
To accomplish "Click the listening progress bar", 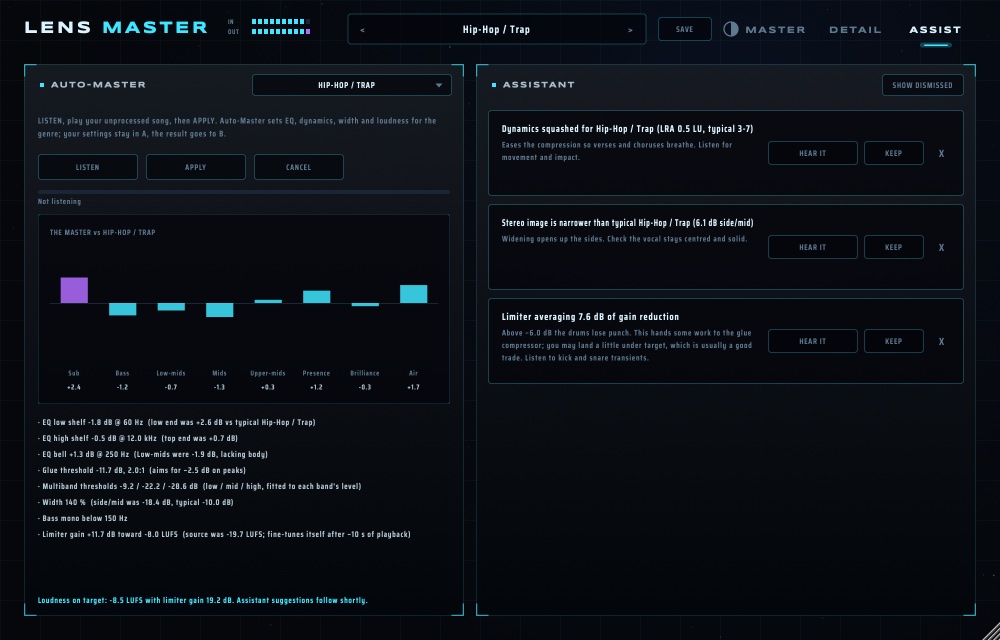I will [244, 191].
